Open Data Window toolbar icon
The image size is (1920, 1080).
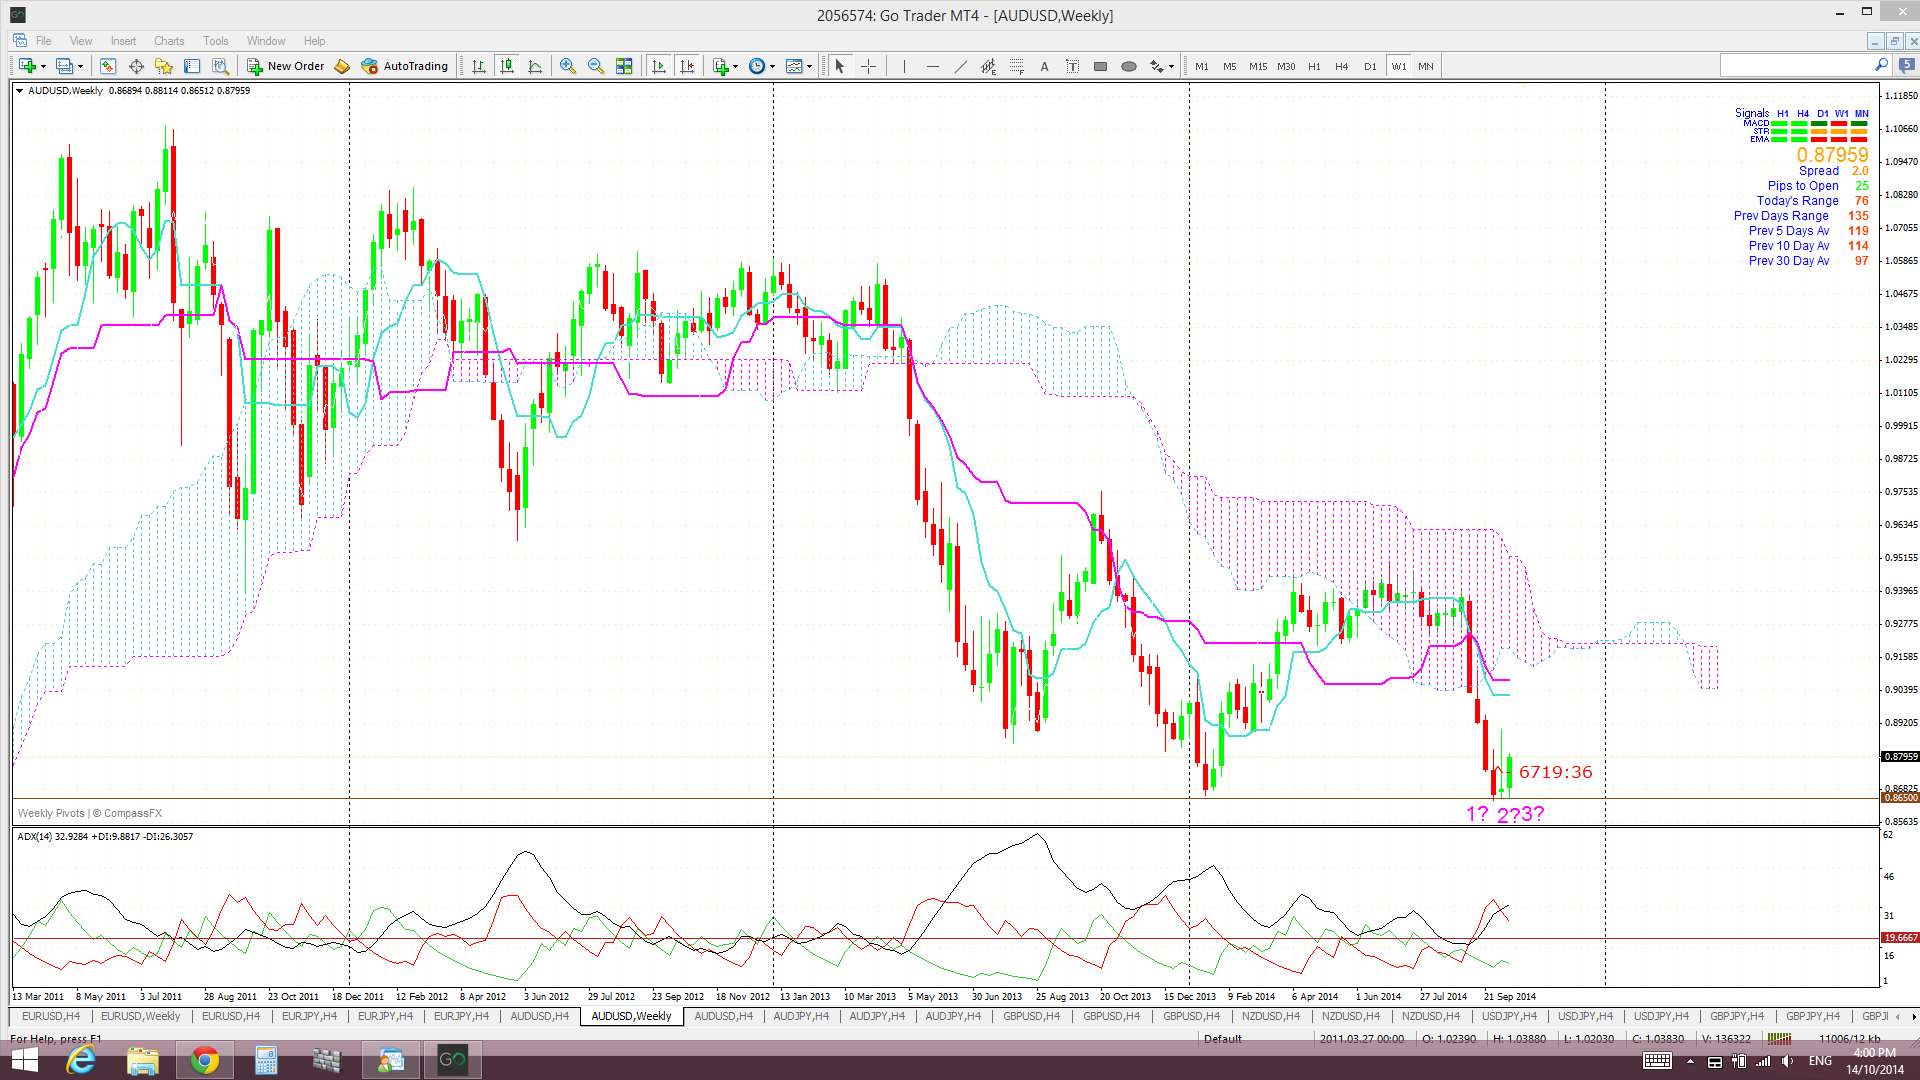tap(136, 66)
